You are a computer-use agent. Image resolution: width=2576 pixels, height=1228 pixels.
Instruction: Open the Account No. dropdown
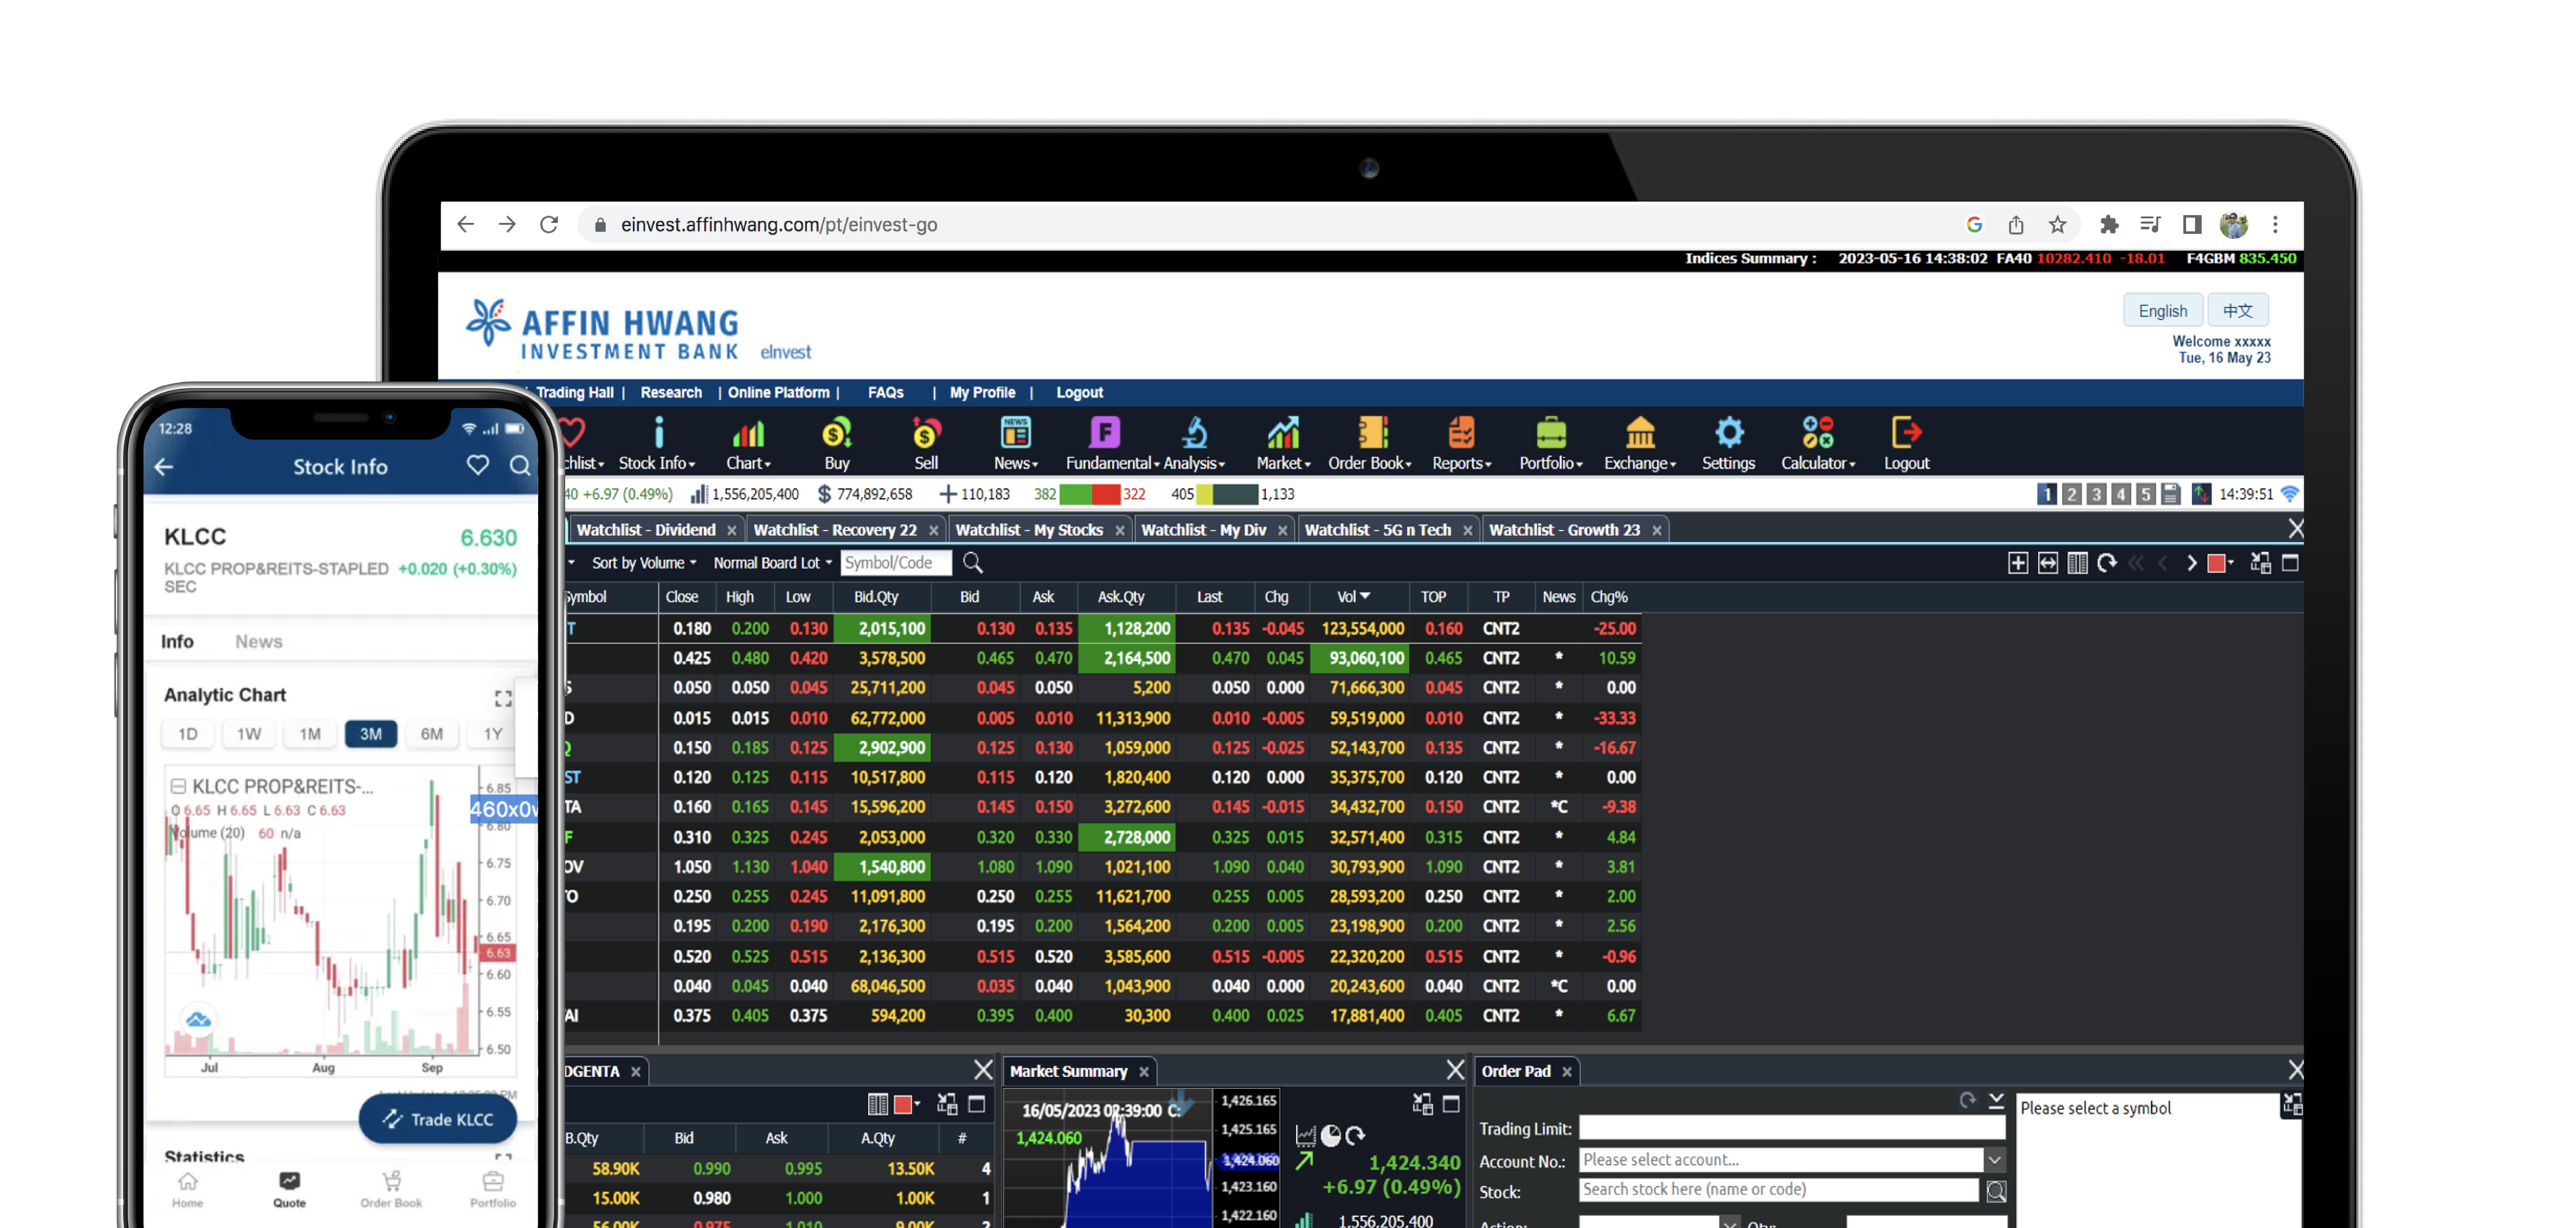pos(1994,1160)
